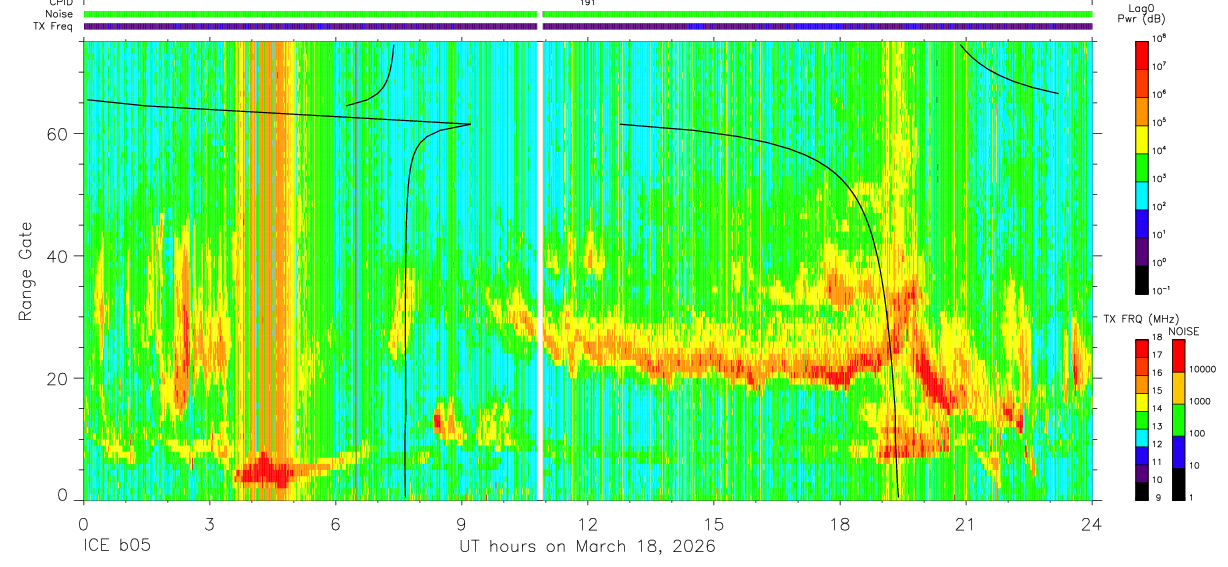The width and height of the screenshot is (1228, 567).
Task: Click the 24 tick label on the UT hours axis
Action: [1092, 523]
